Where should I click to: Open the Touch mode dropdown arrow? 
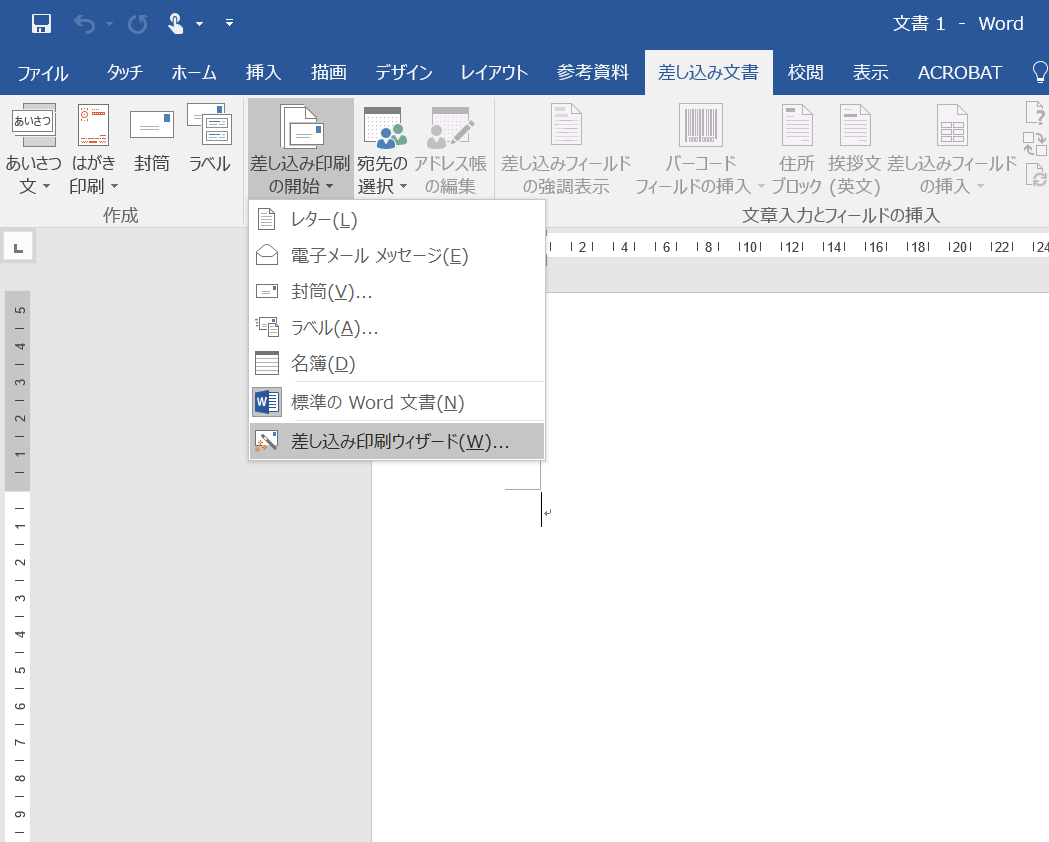click(x=199, y=24)
